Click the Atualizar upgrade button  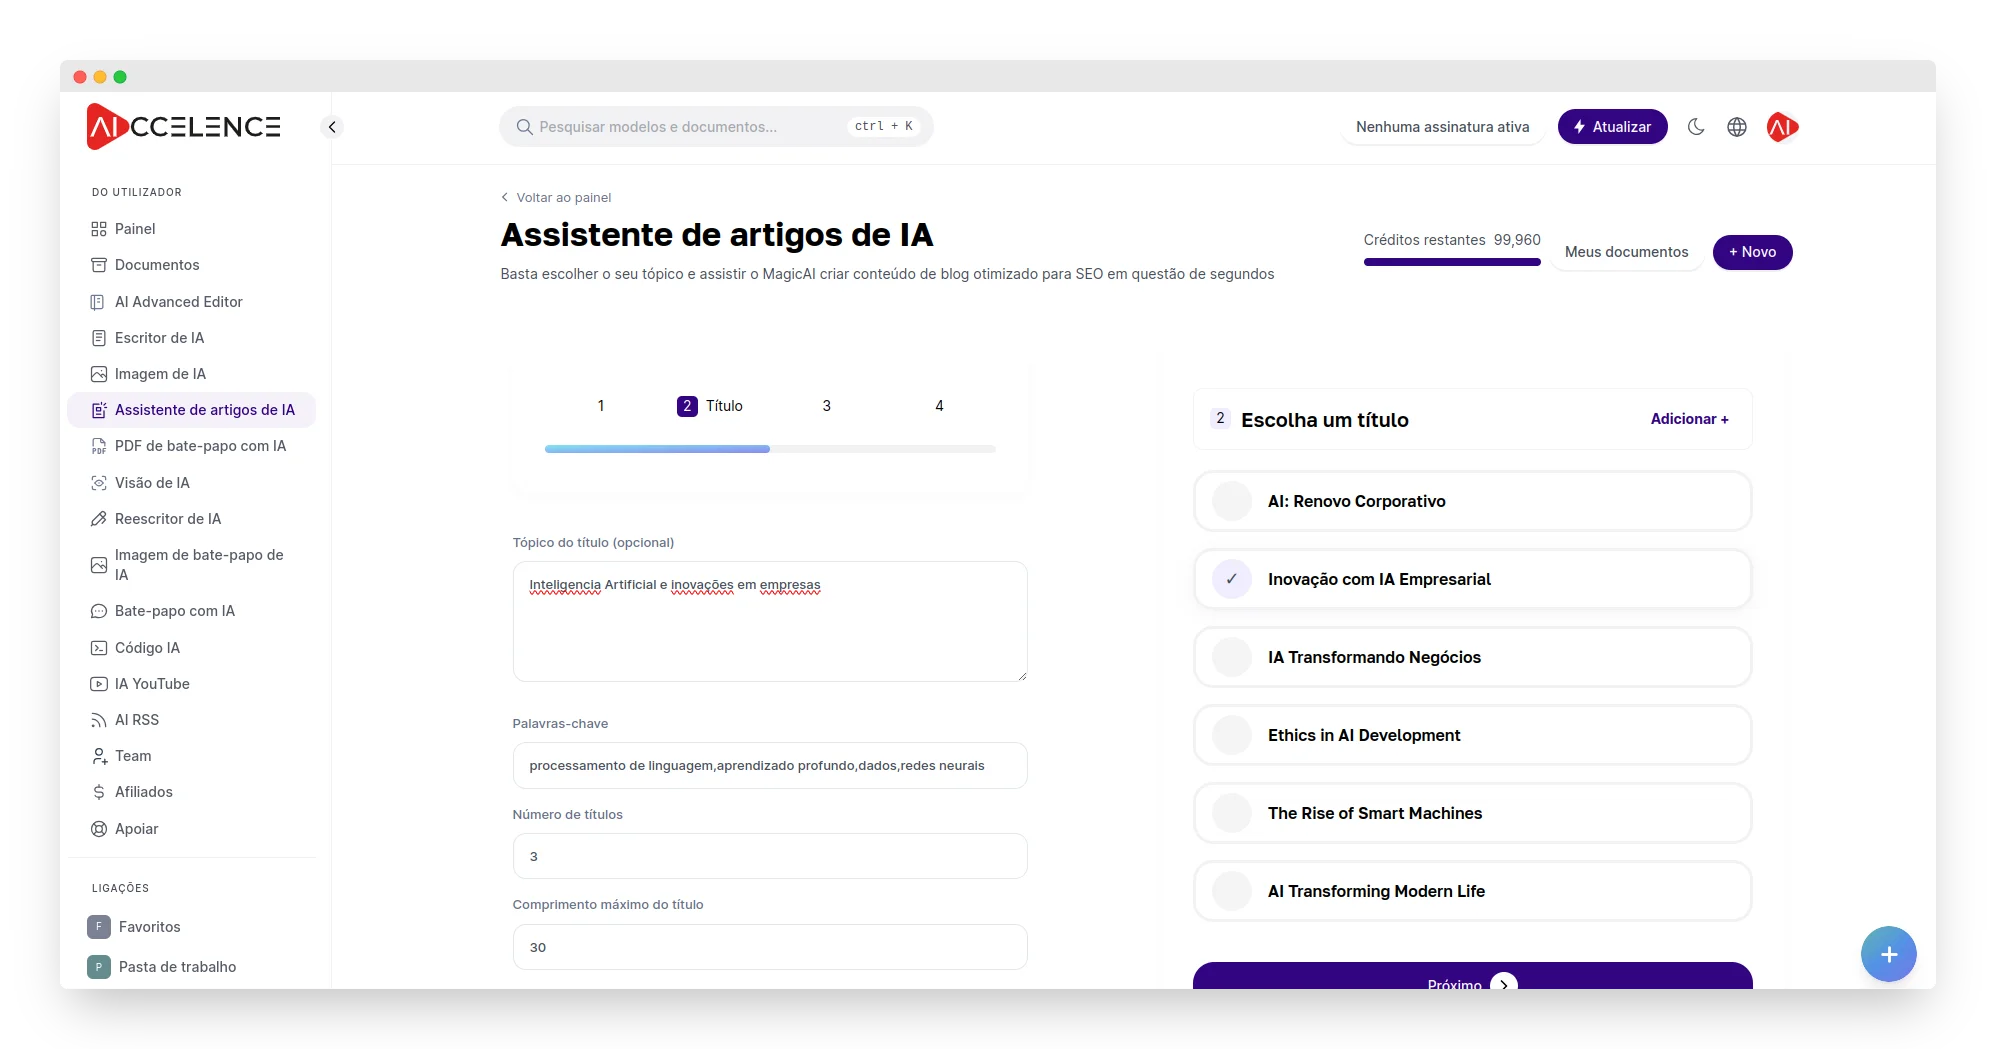pos(1612,127)
